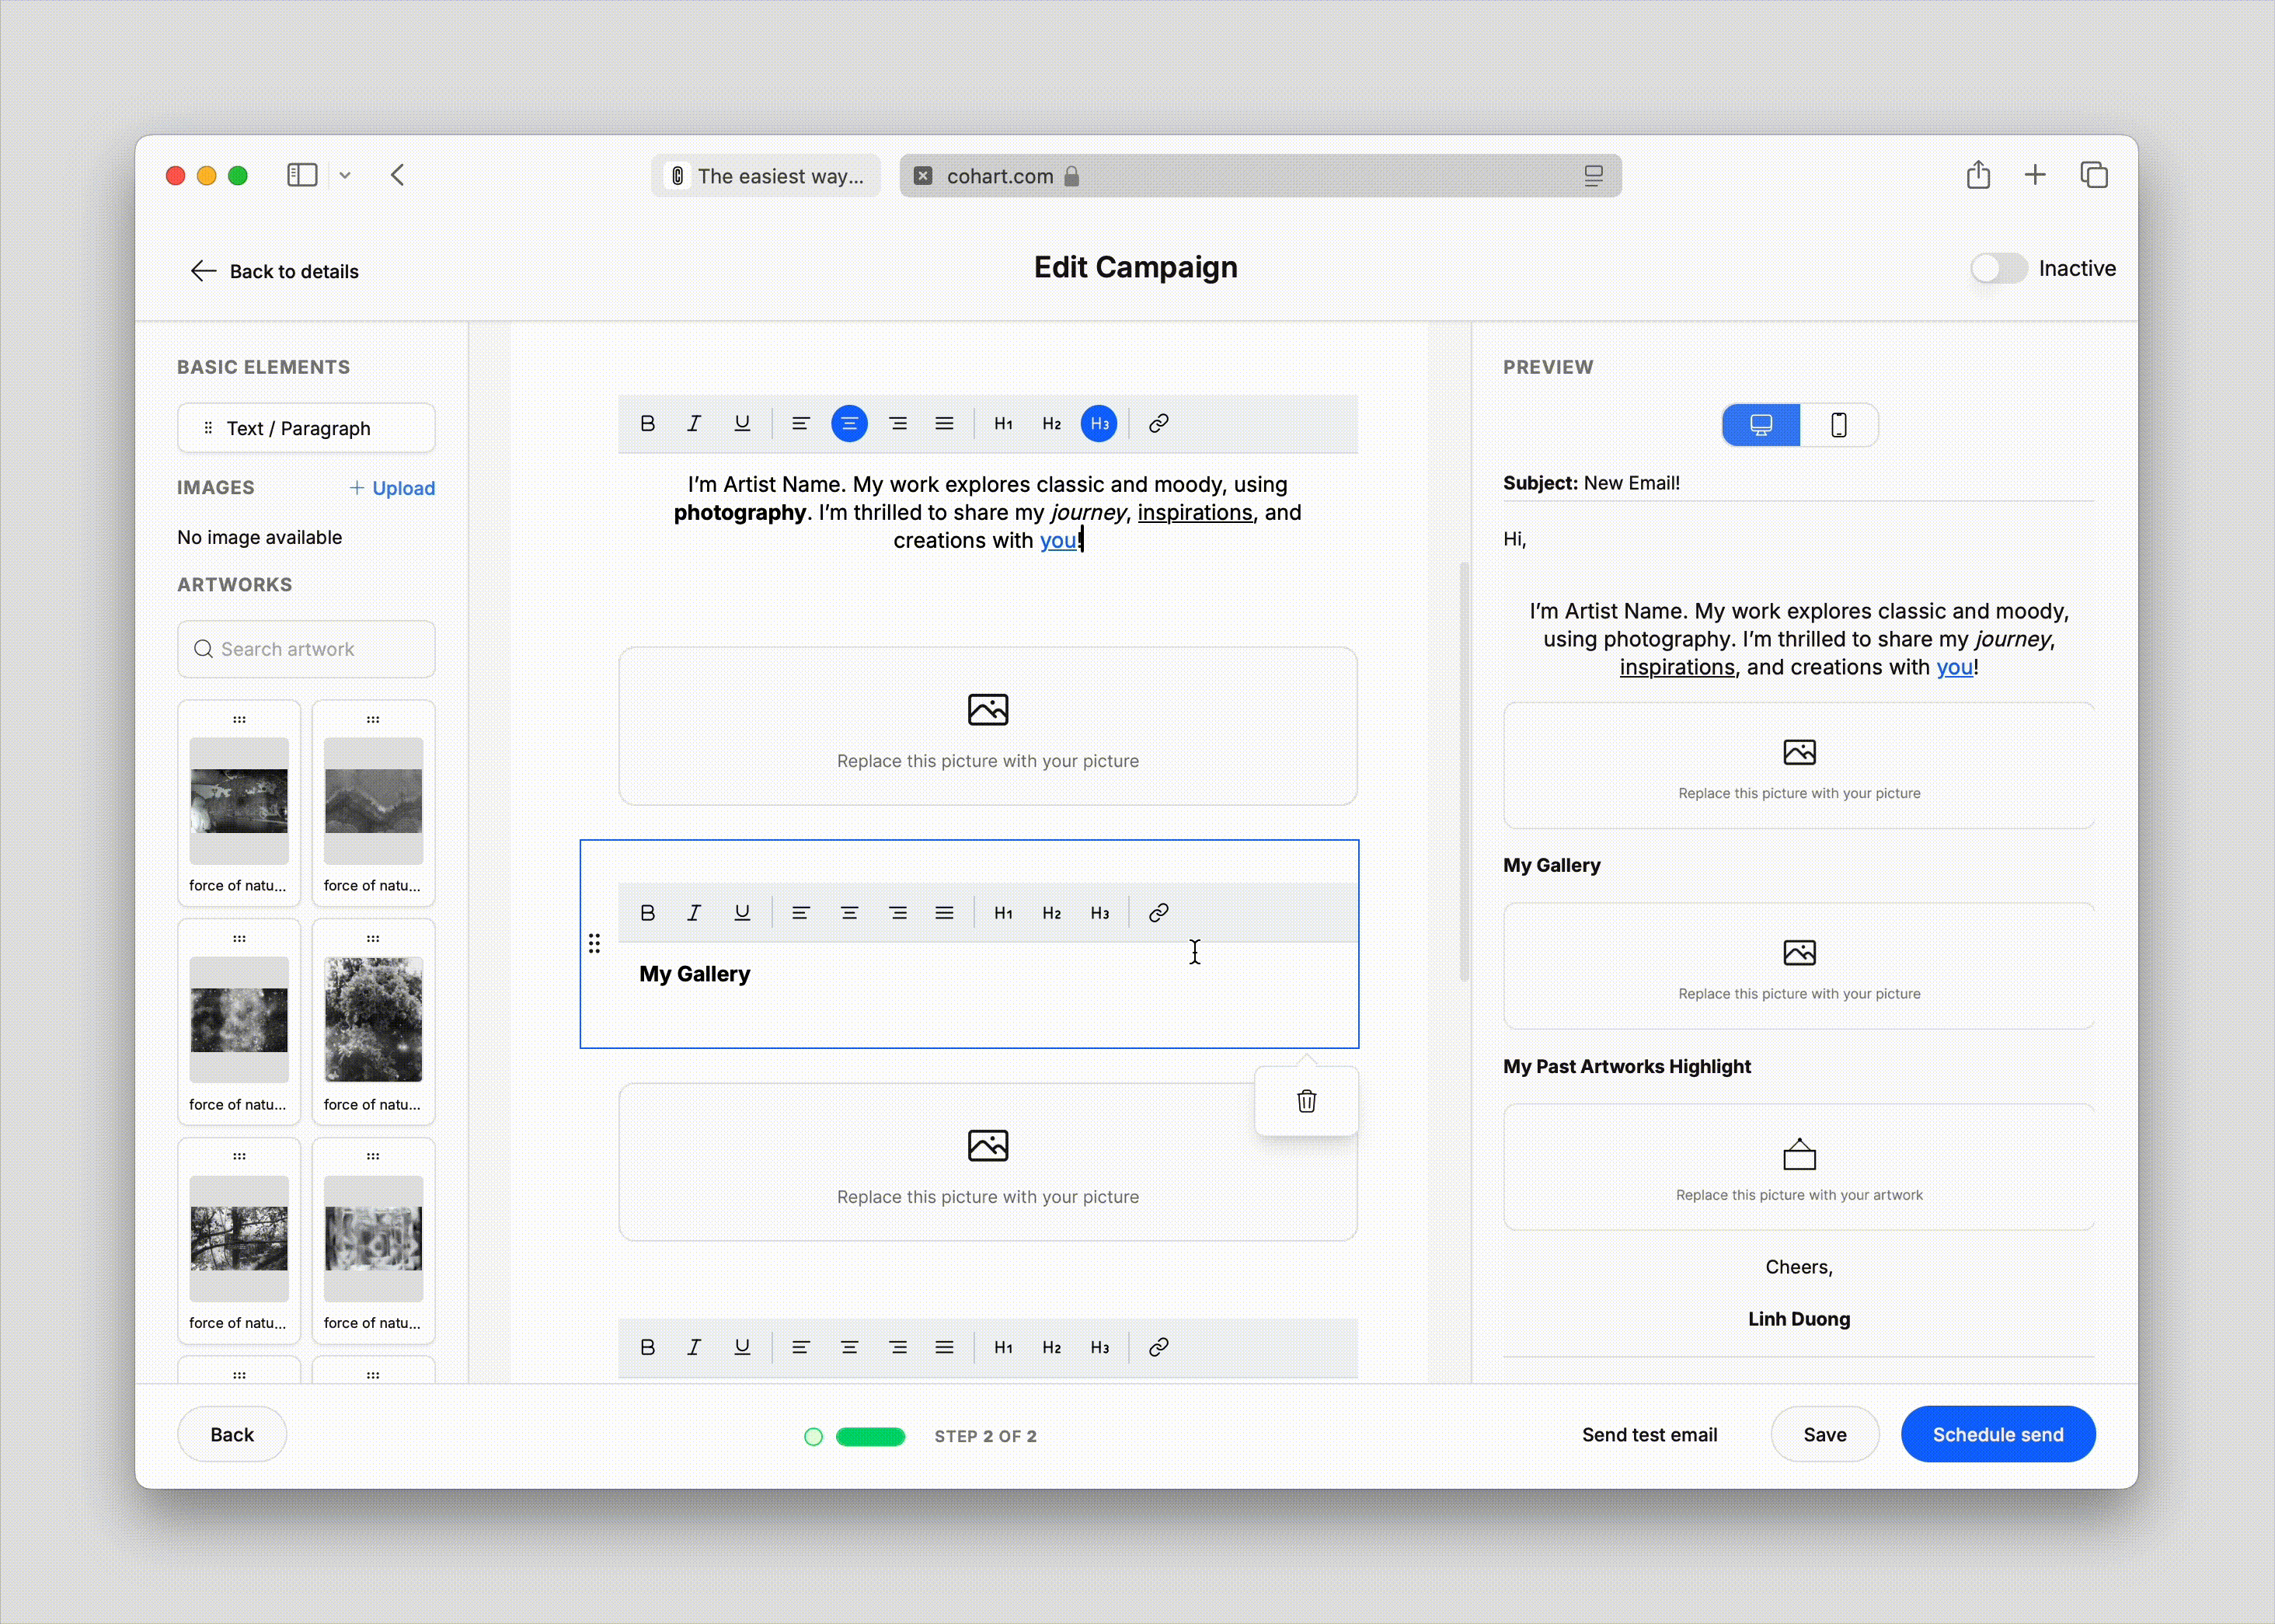The width and height of the screenshot is (2275, 1624).
Task: Set My Gallery block to H3
Action: (1100, 913)
